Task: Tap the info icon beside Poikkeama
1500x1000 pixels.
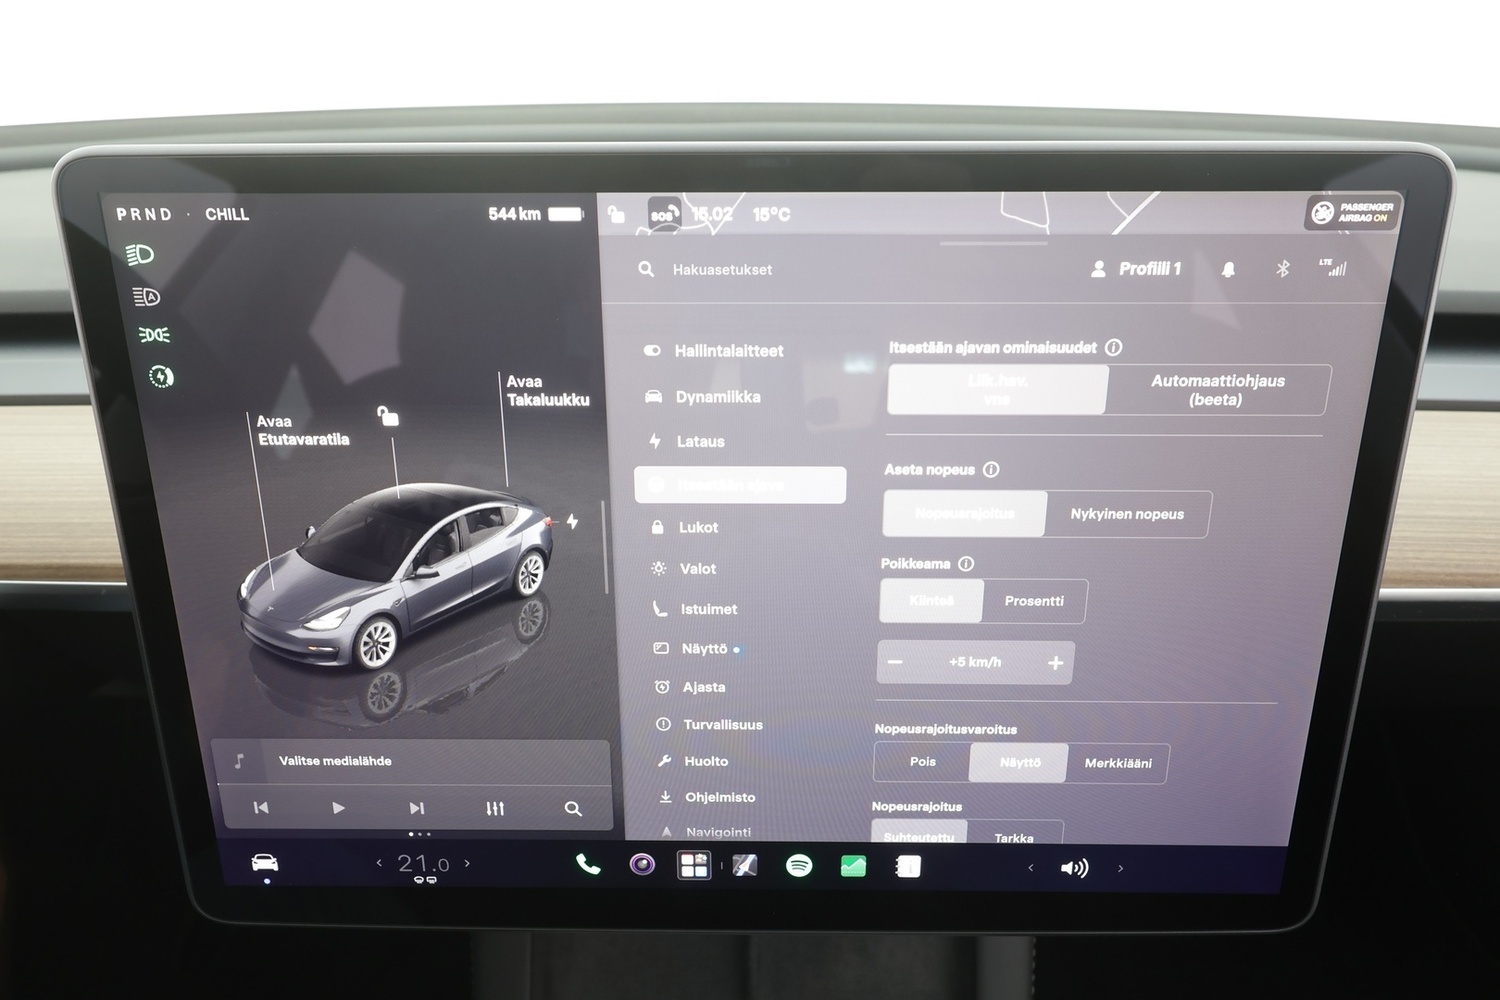Action: [966, 564]
